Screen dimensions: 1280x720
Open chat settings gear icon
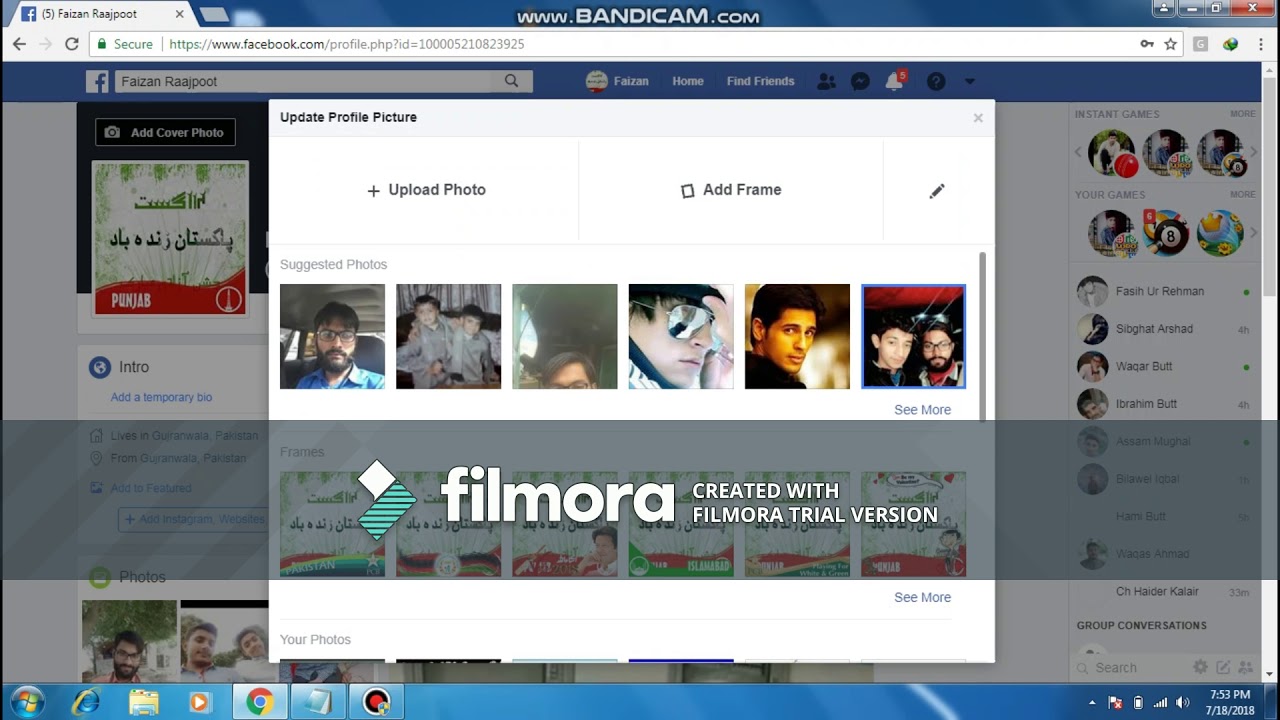click(x=1201, y=667)
